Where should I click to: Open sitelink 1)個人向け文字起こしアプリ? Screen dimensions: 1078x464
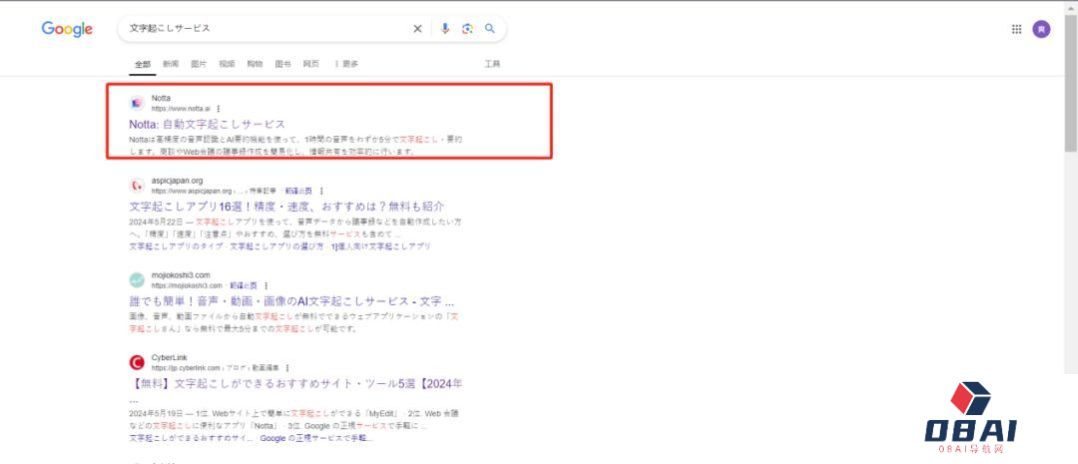(x=381, y=246)
